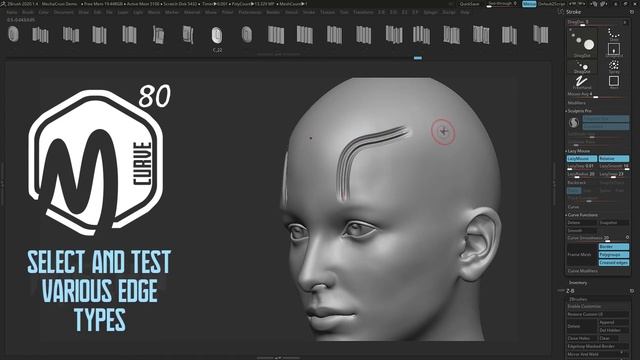Click the large DragDot stroke thumbnail
The height and width of the screenshot is (360, 640).
(582, 44)
